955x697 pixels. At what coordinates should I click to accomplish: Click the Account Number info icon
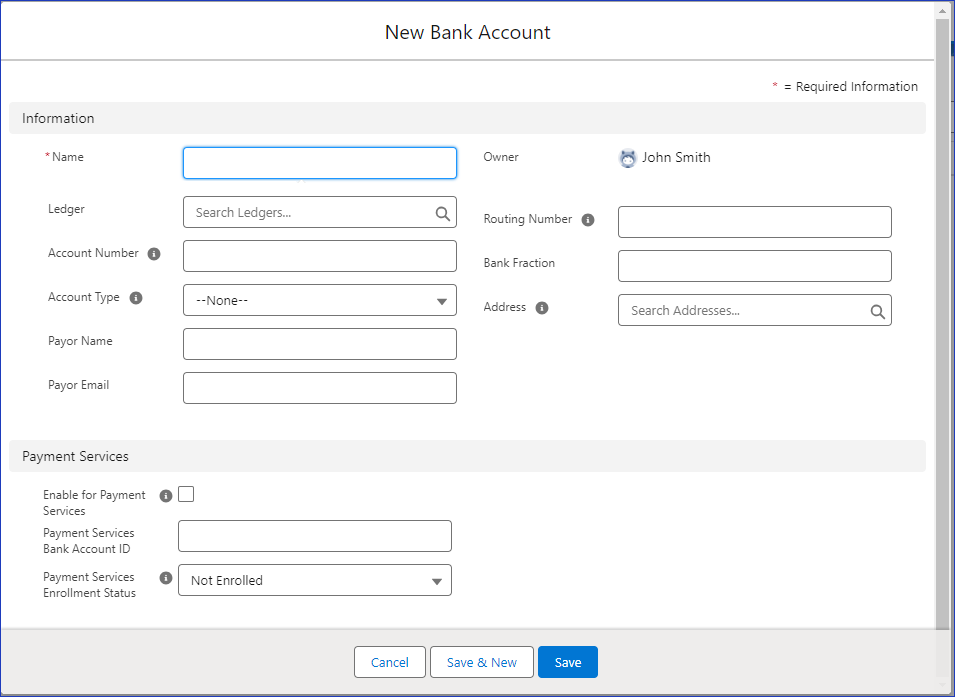[x=154, y=253]
